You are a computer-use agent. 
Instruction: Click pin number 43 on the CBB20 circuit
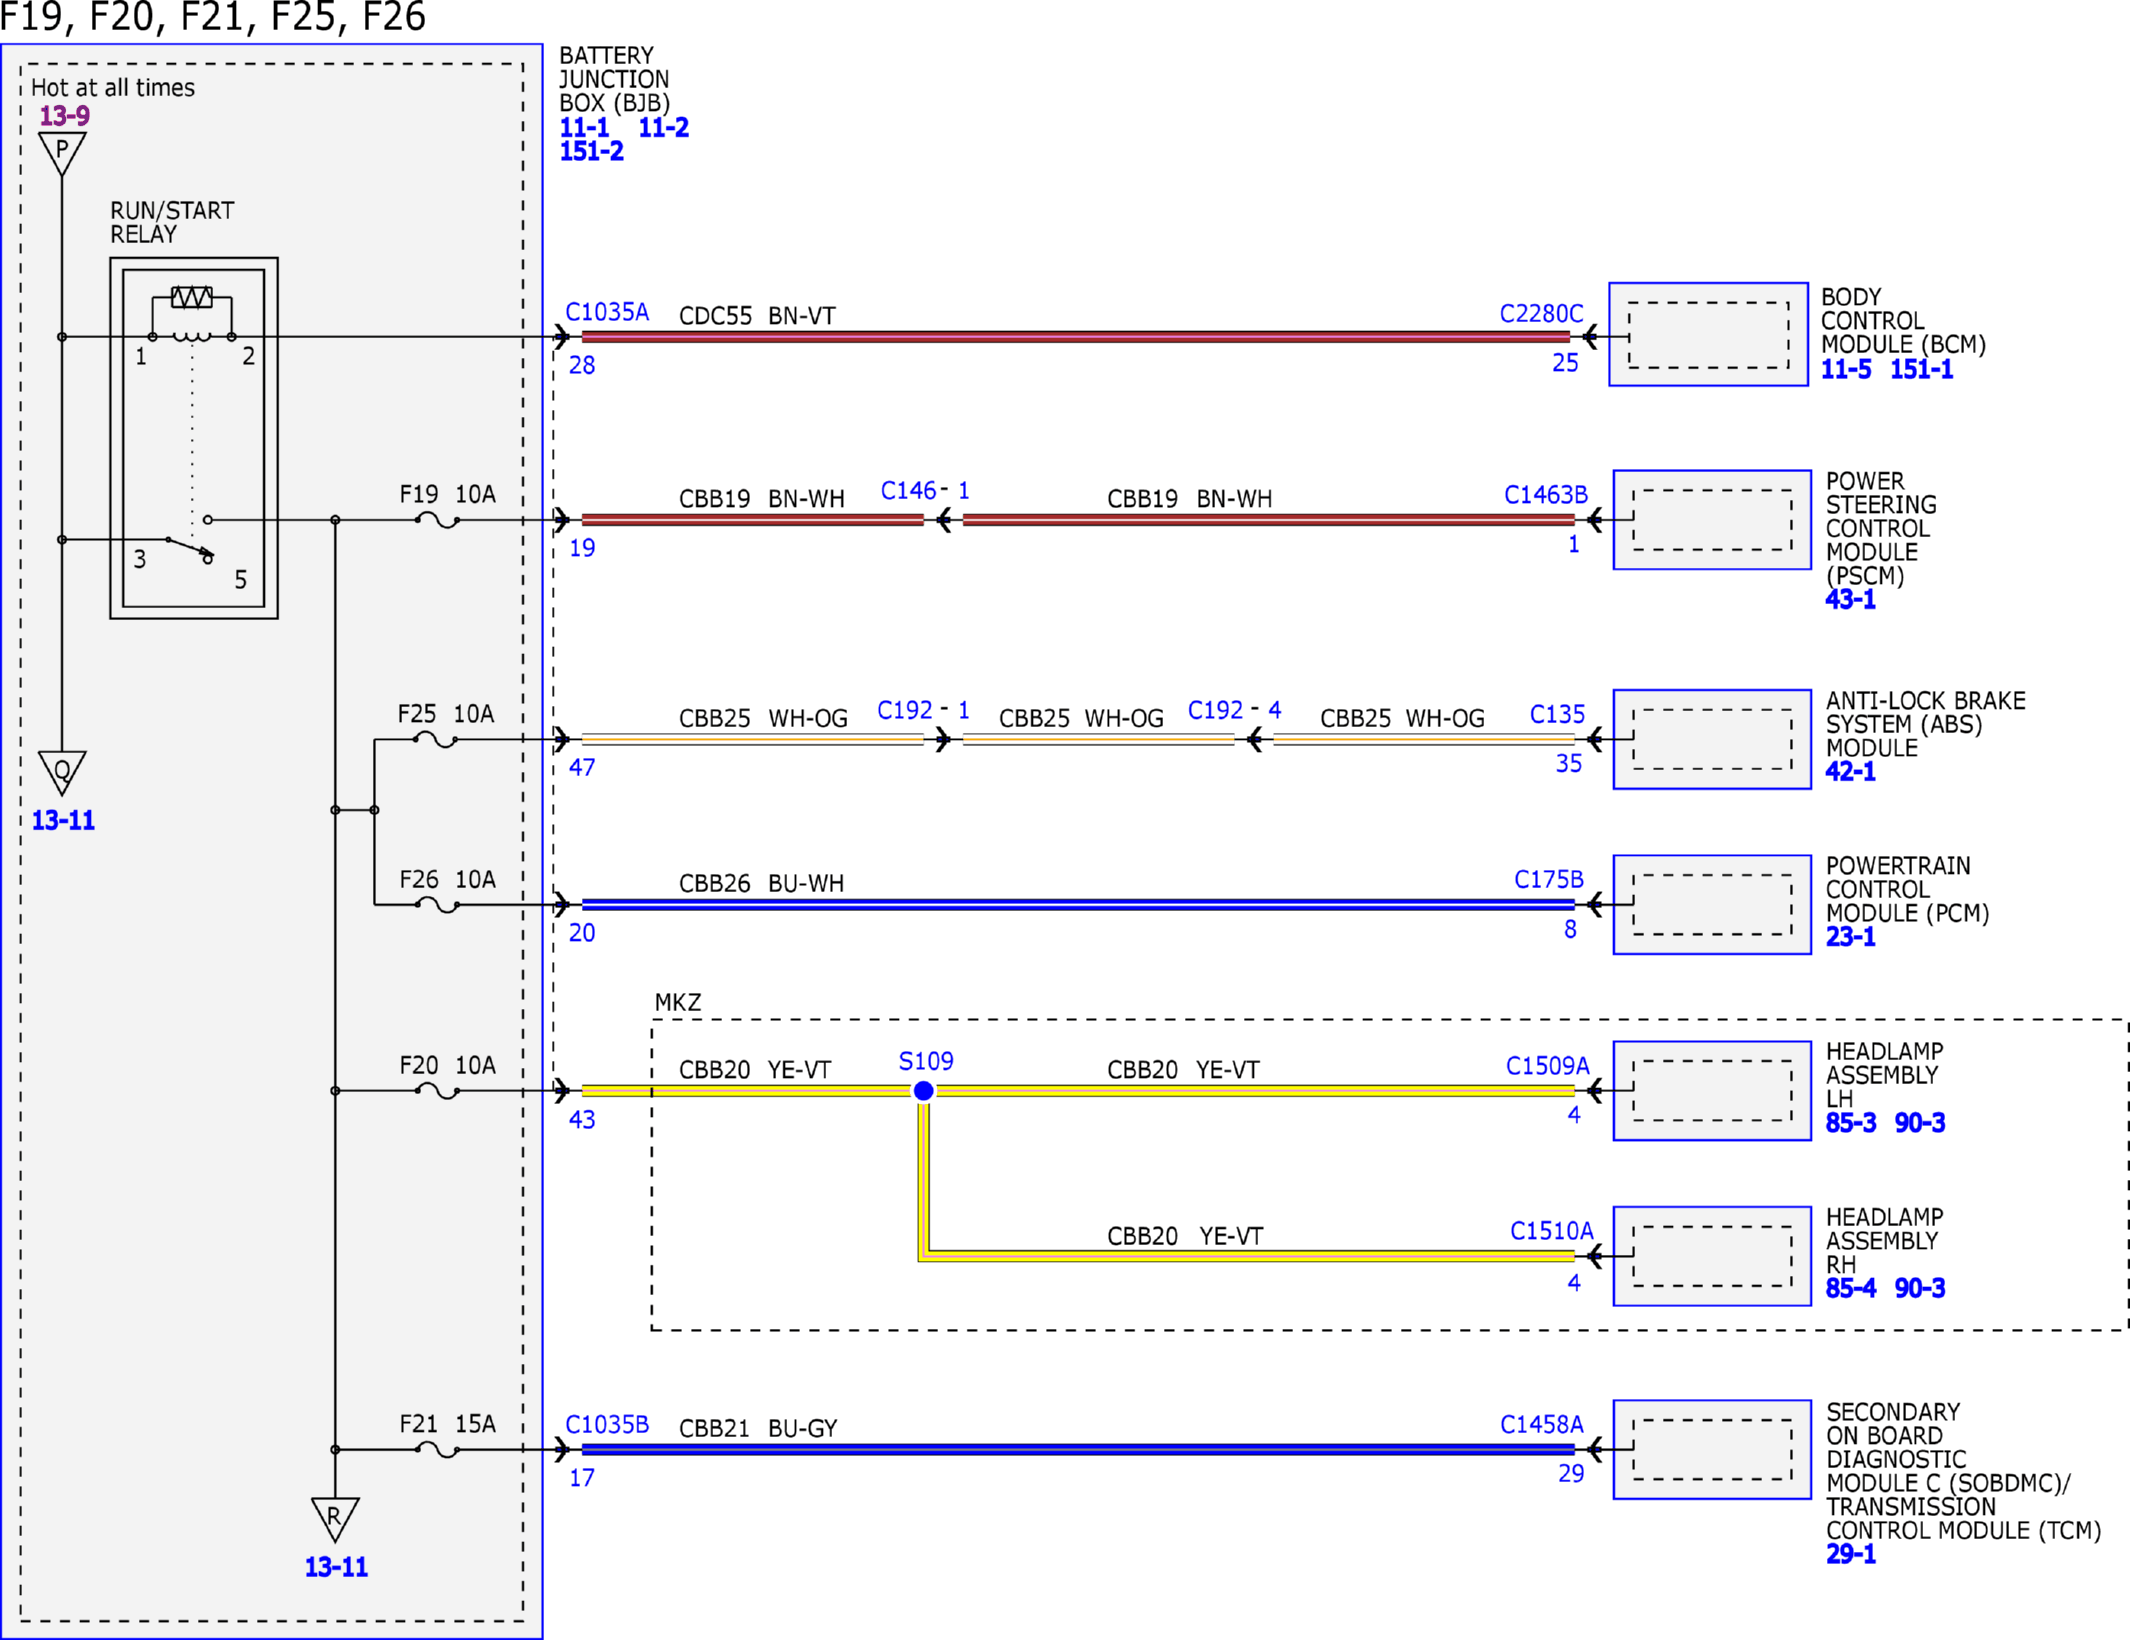(582, 1120)
